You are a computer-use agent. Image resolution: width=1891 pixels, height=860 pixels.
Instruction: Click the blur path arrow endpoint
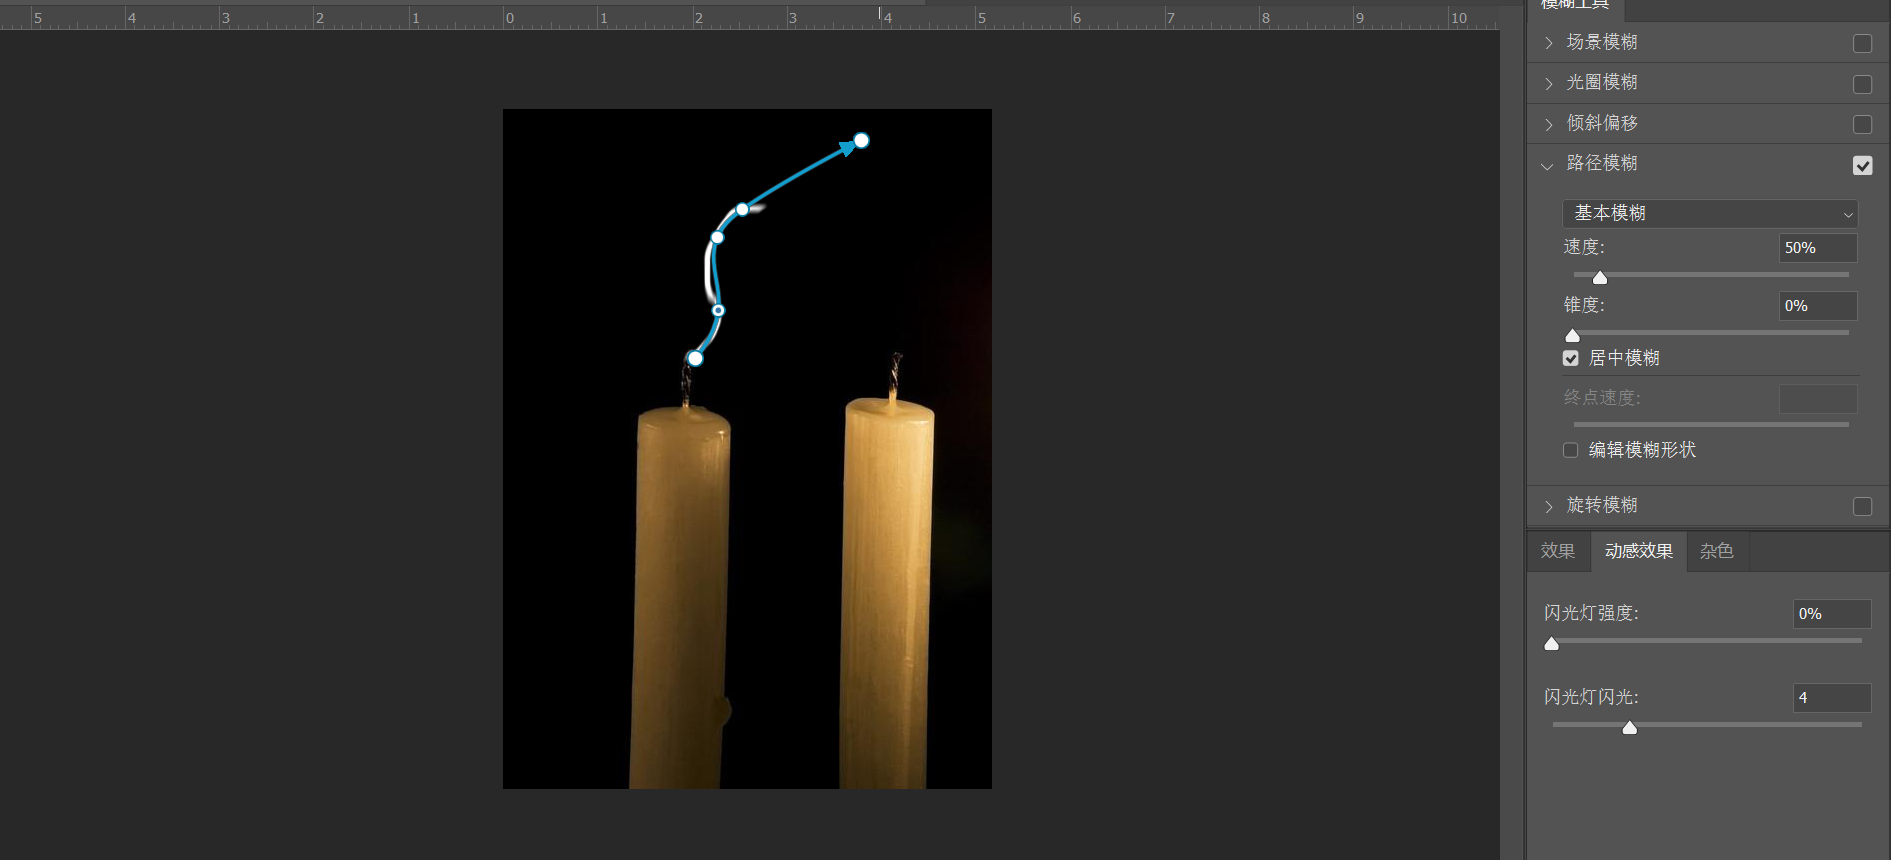[861, 141]
